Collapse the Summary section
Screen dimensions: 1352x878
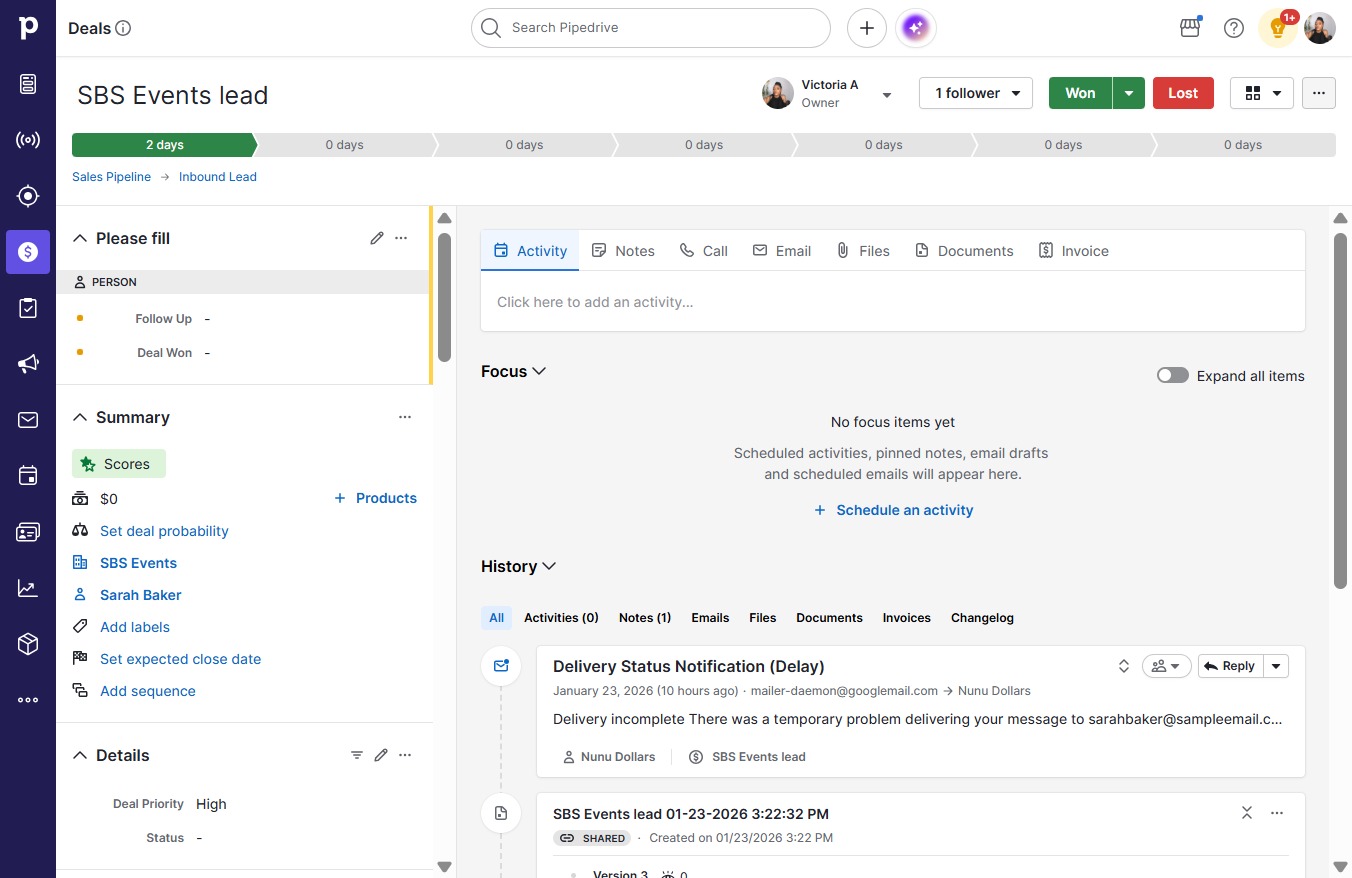pos(80,417)
